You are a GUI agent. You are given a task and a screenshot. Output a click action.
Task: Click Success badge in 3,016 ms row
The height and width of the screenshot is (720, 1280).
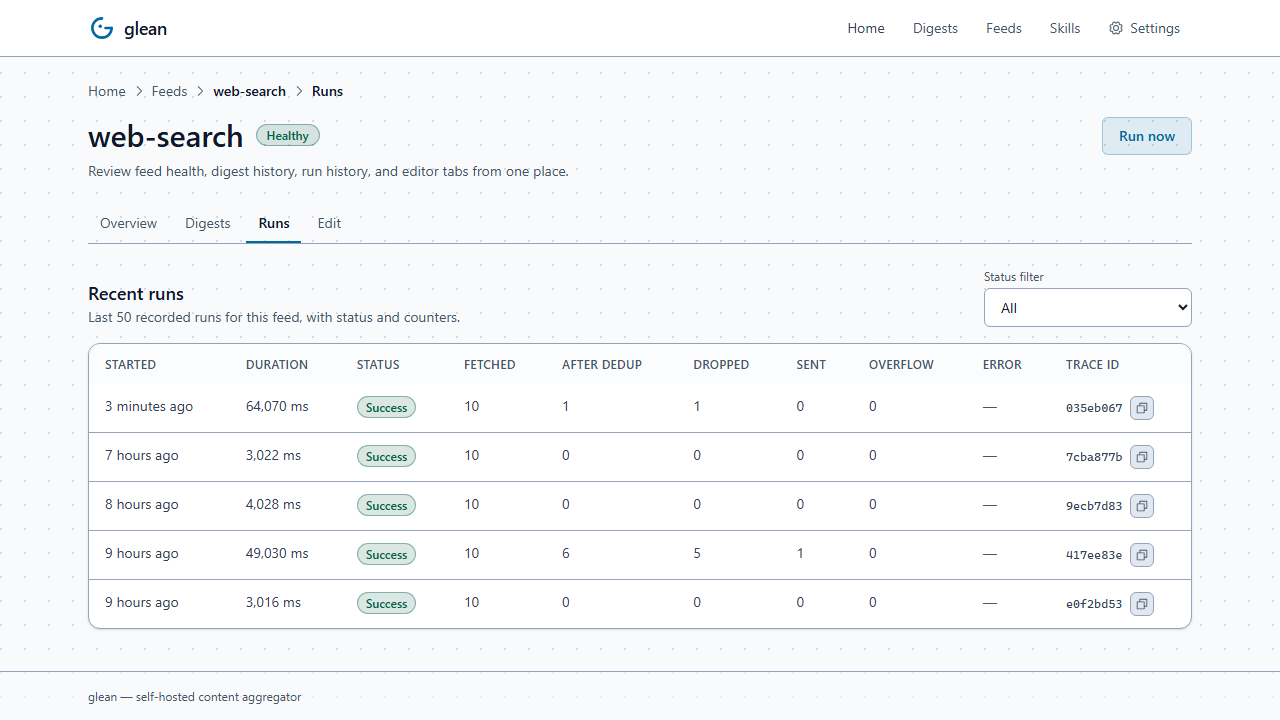point(386,604)
